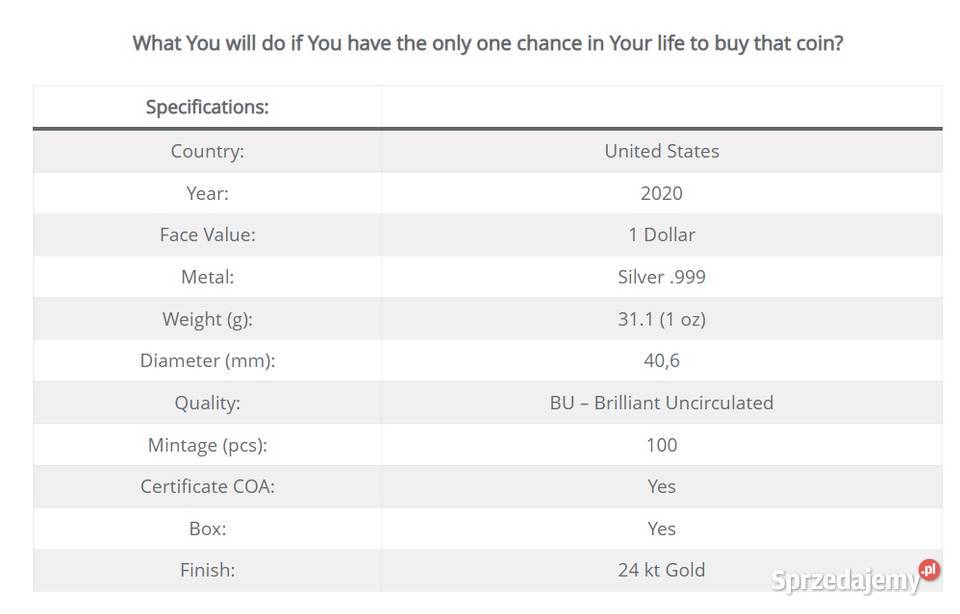Click the Silver .999 metal value

coord(661,277)
